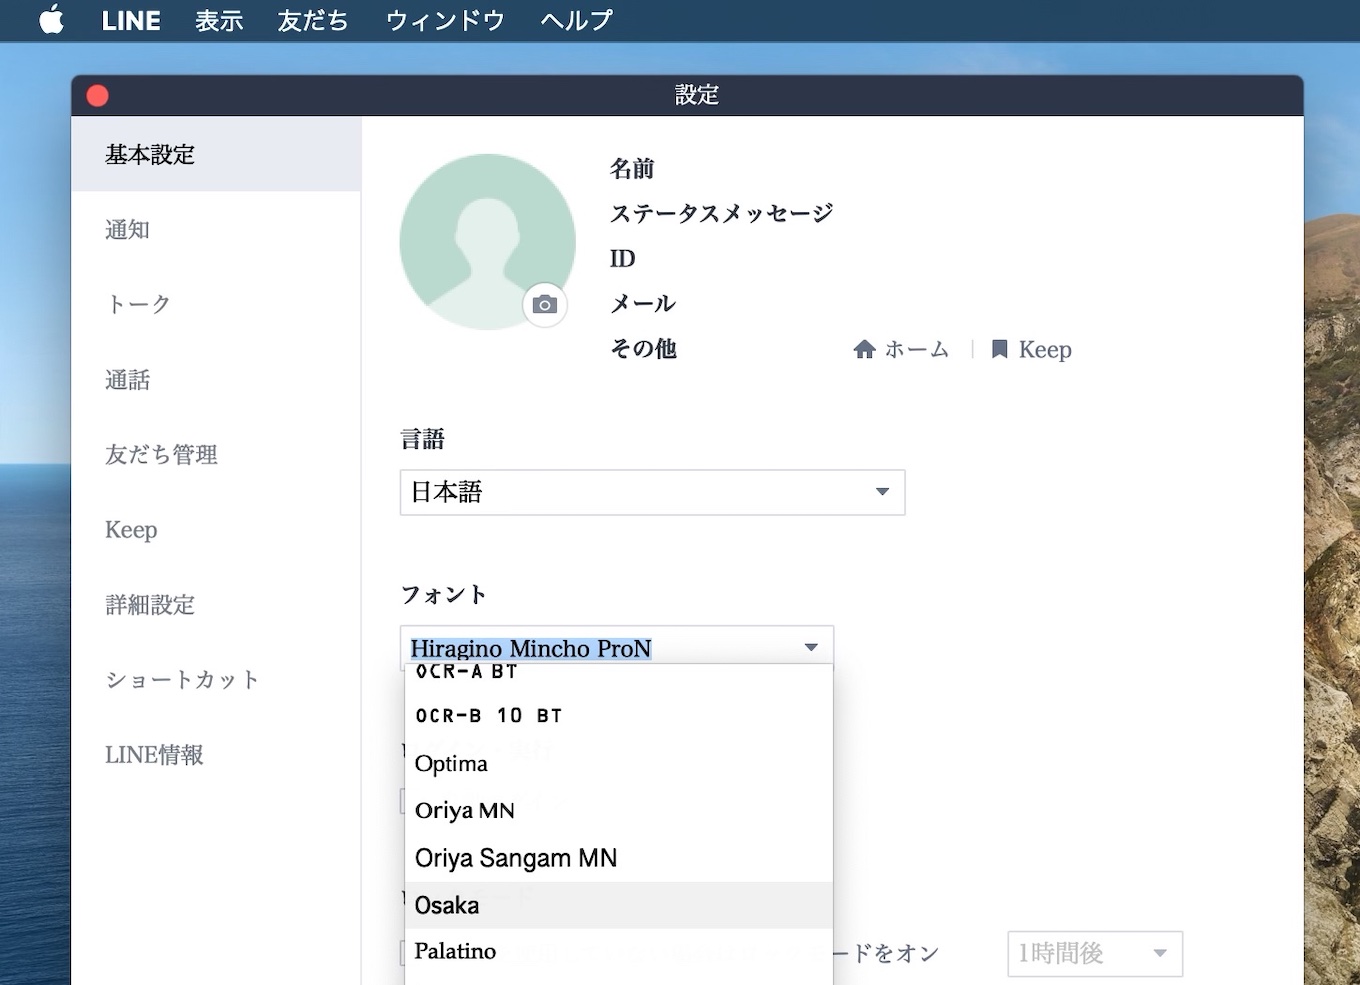The image size is (1360, 985).
Task: Choose OCR-B 10 BT font
Action: [x=619, y=716]
